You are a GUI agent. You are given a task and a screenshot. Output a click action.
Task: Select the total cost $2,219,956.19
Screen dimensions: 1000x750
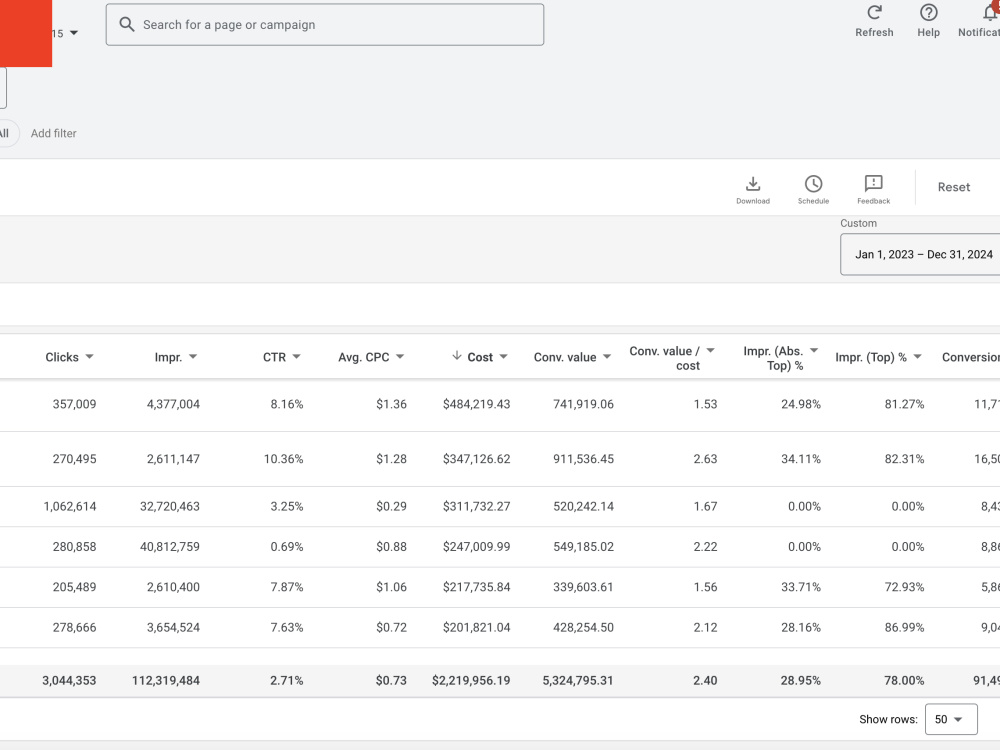click(471, 680)
